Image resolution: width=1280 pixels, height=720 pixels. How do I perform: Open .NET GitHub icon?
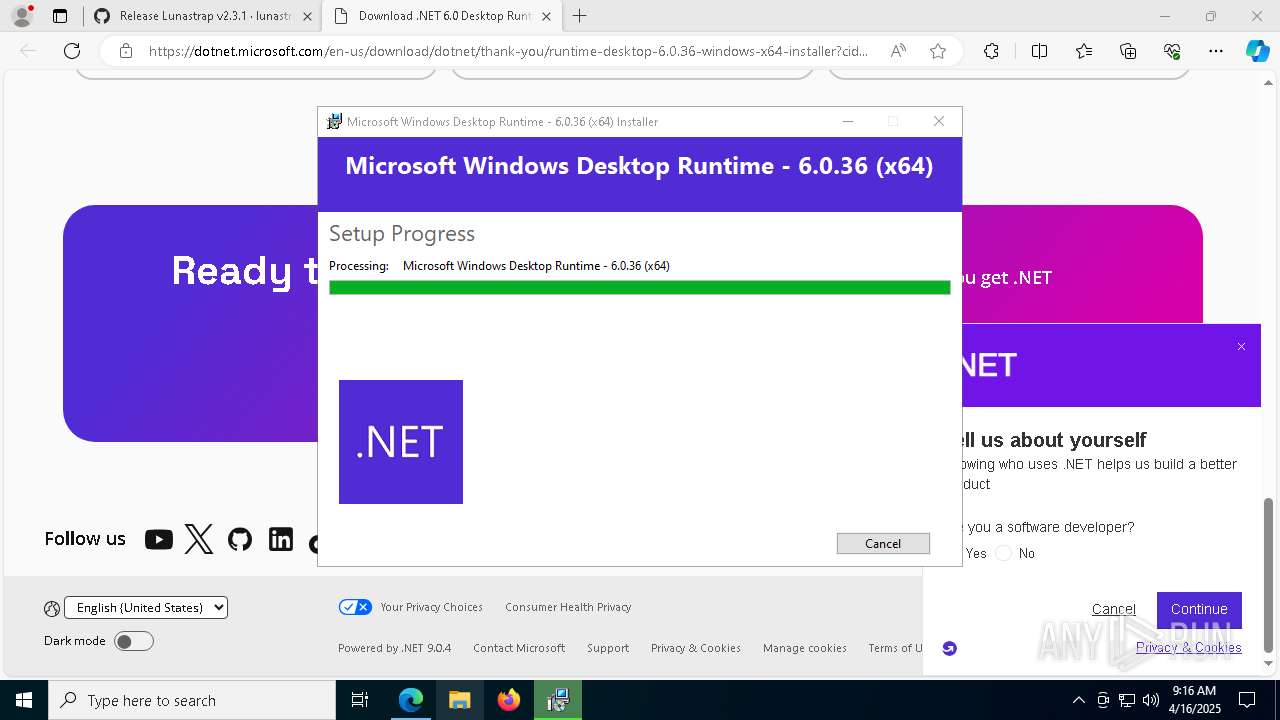click(240, 540)
